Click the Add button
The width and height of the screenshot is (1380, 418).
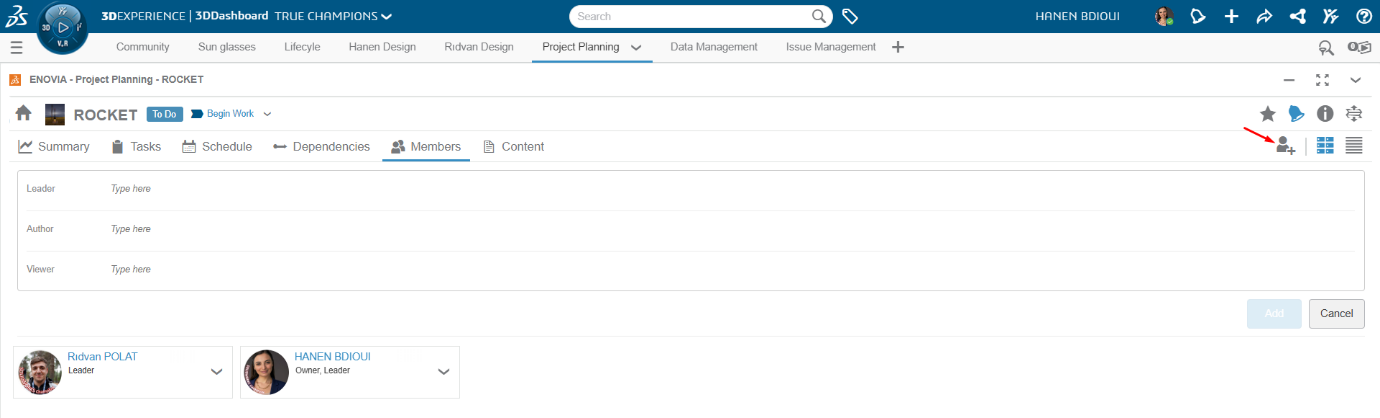point(1274,313)
